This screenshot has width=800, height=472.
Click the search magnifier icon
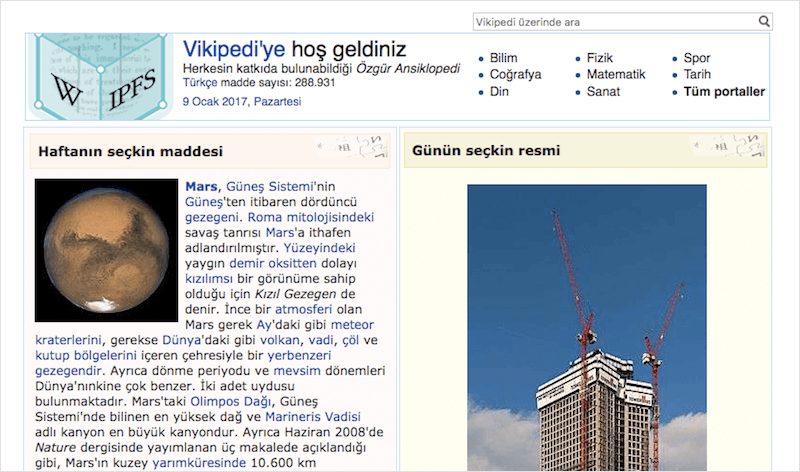[x=764, y=21]
